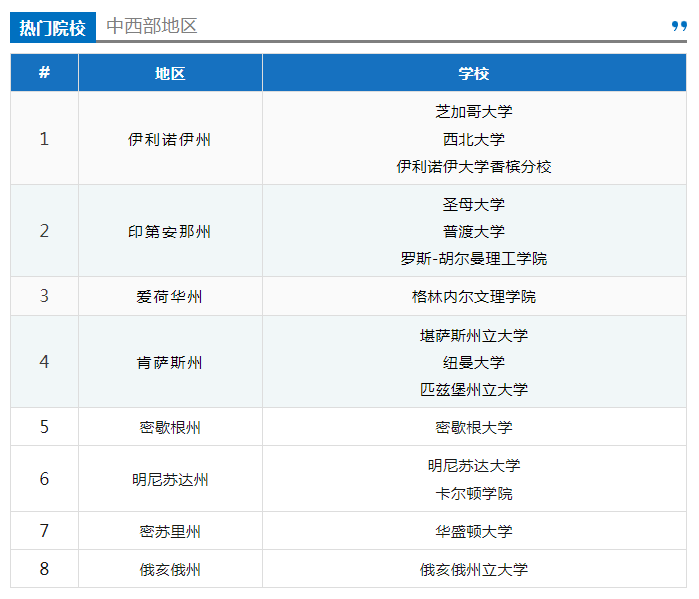Click the # column header
Viewport: 699px width, 599px height.
pos(44,73)
